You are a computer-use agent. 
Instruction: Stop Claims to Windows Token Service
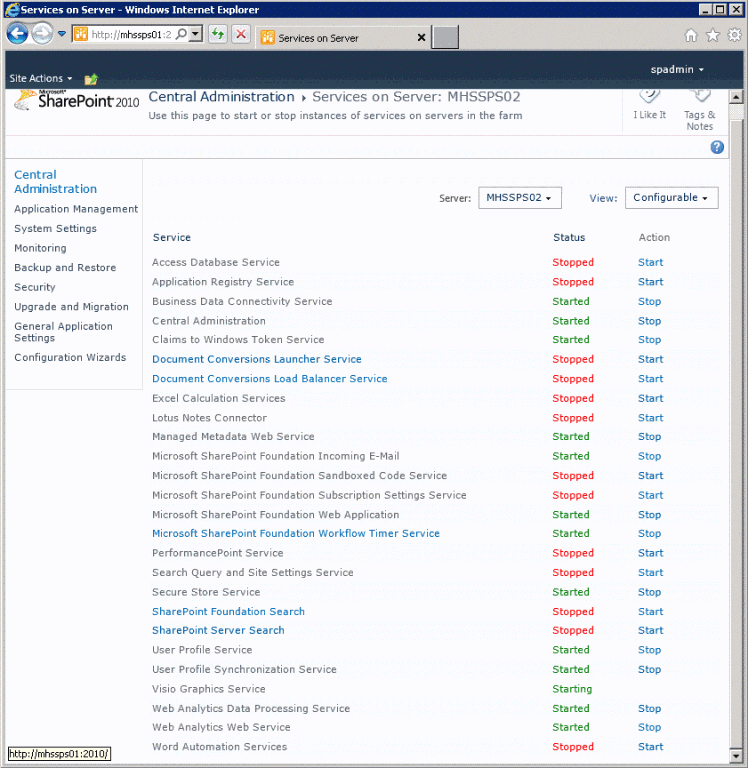[x=650, y=340]
